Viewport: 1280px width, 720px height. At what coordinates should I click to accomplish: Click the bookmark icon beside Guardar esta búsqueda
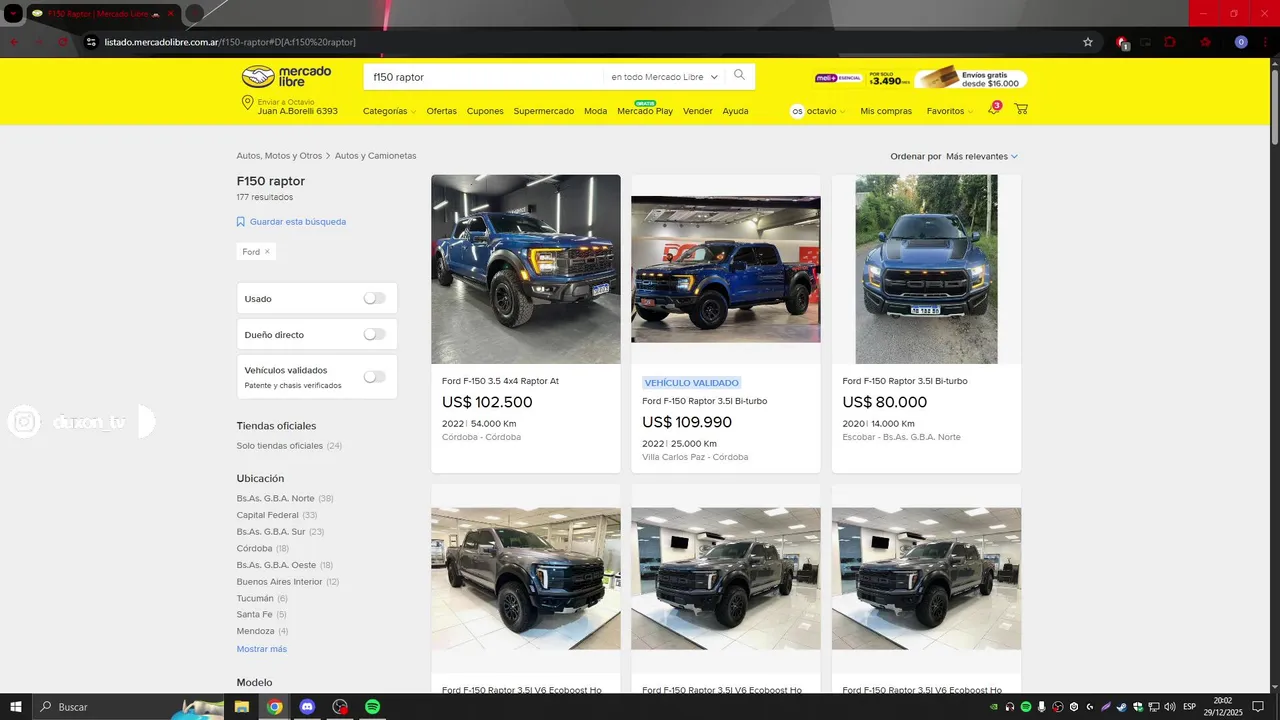[241, 222]
